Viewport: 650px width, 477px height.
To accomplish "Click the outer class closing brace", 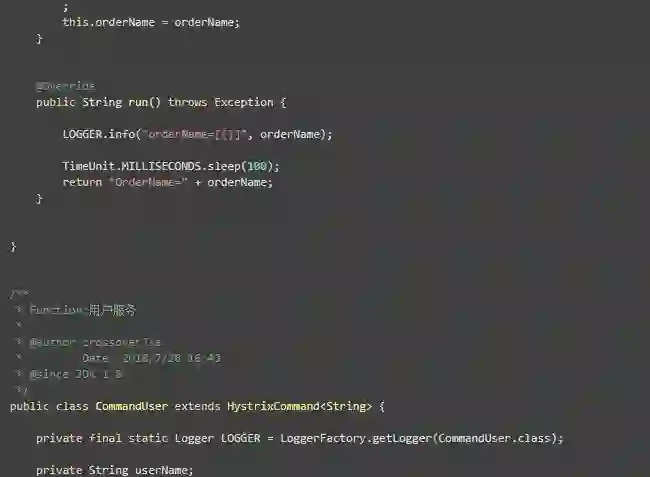I will (x=13, y=247).
